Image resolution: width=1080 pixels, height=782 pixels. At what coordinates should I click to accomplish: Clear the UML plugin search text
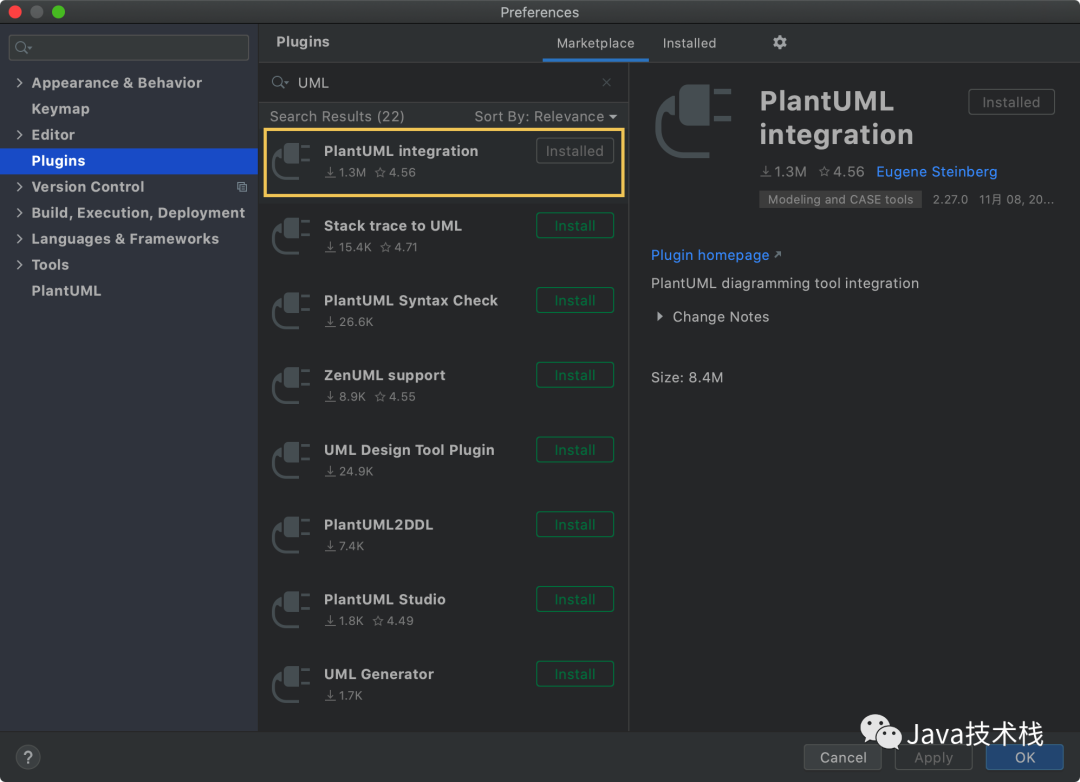606,83
